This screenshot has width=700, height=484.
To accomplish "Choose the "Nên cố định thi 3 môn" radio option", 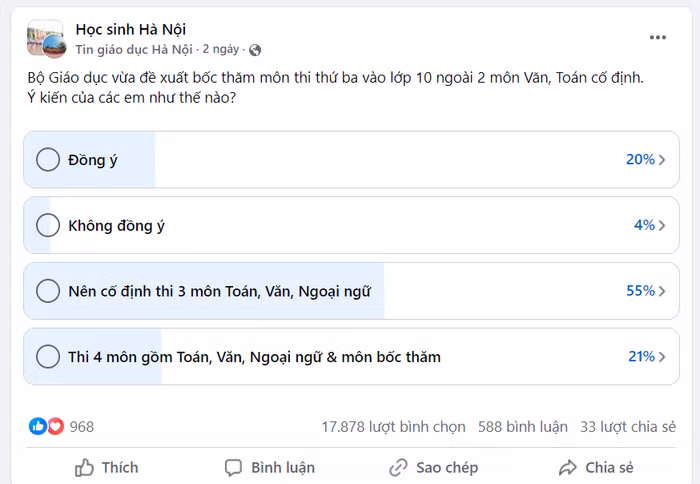I will pos(47,291).
